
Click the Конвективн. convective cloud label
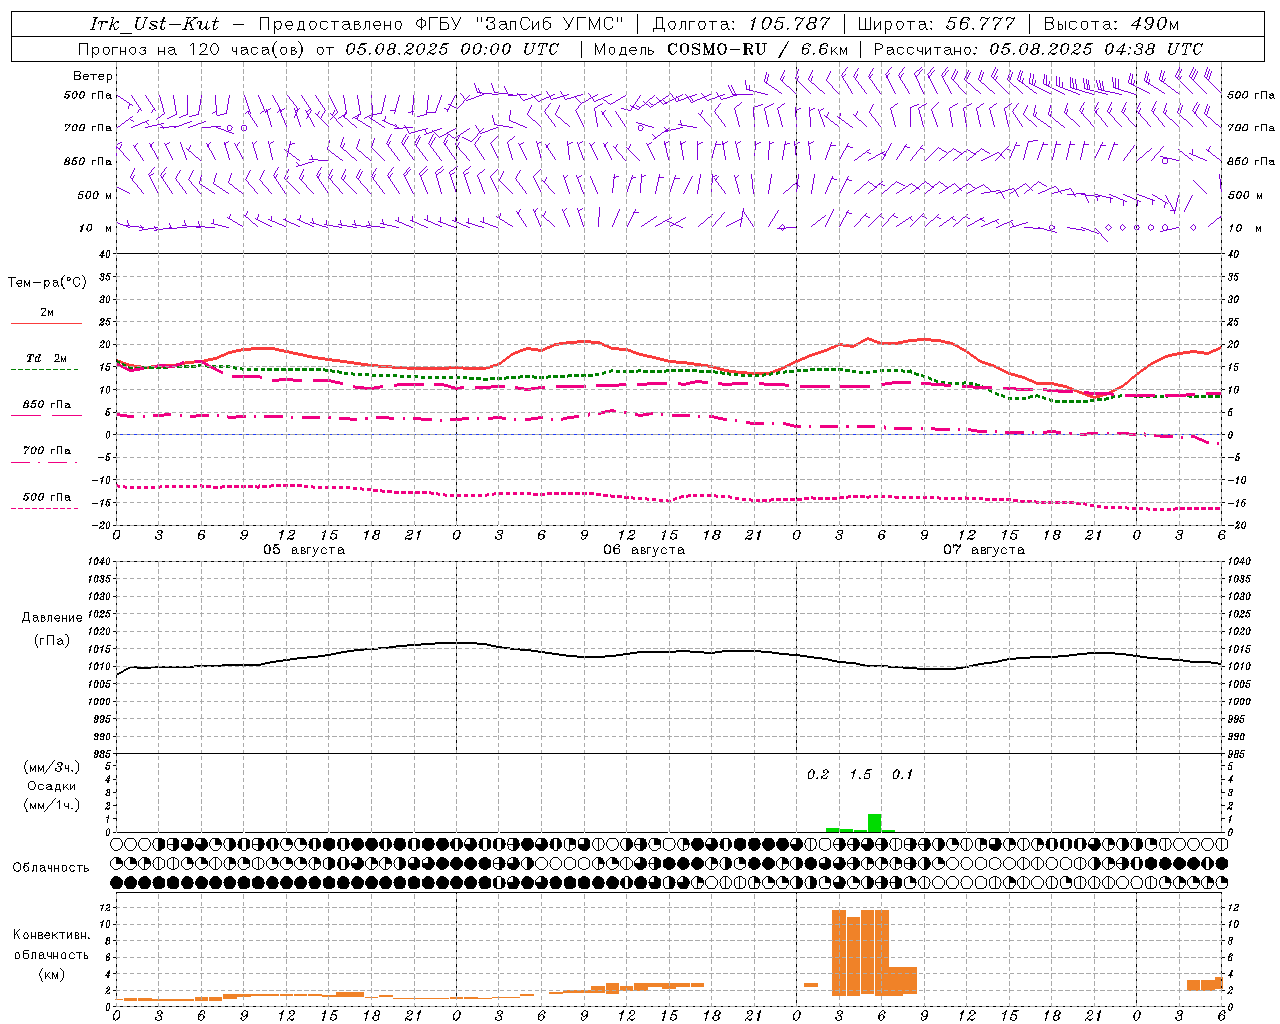click(x=52, y=935)
